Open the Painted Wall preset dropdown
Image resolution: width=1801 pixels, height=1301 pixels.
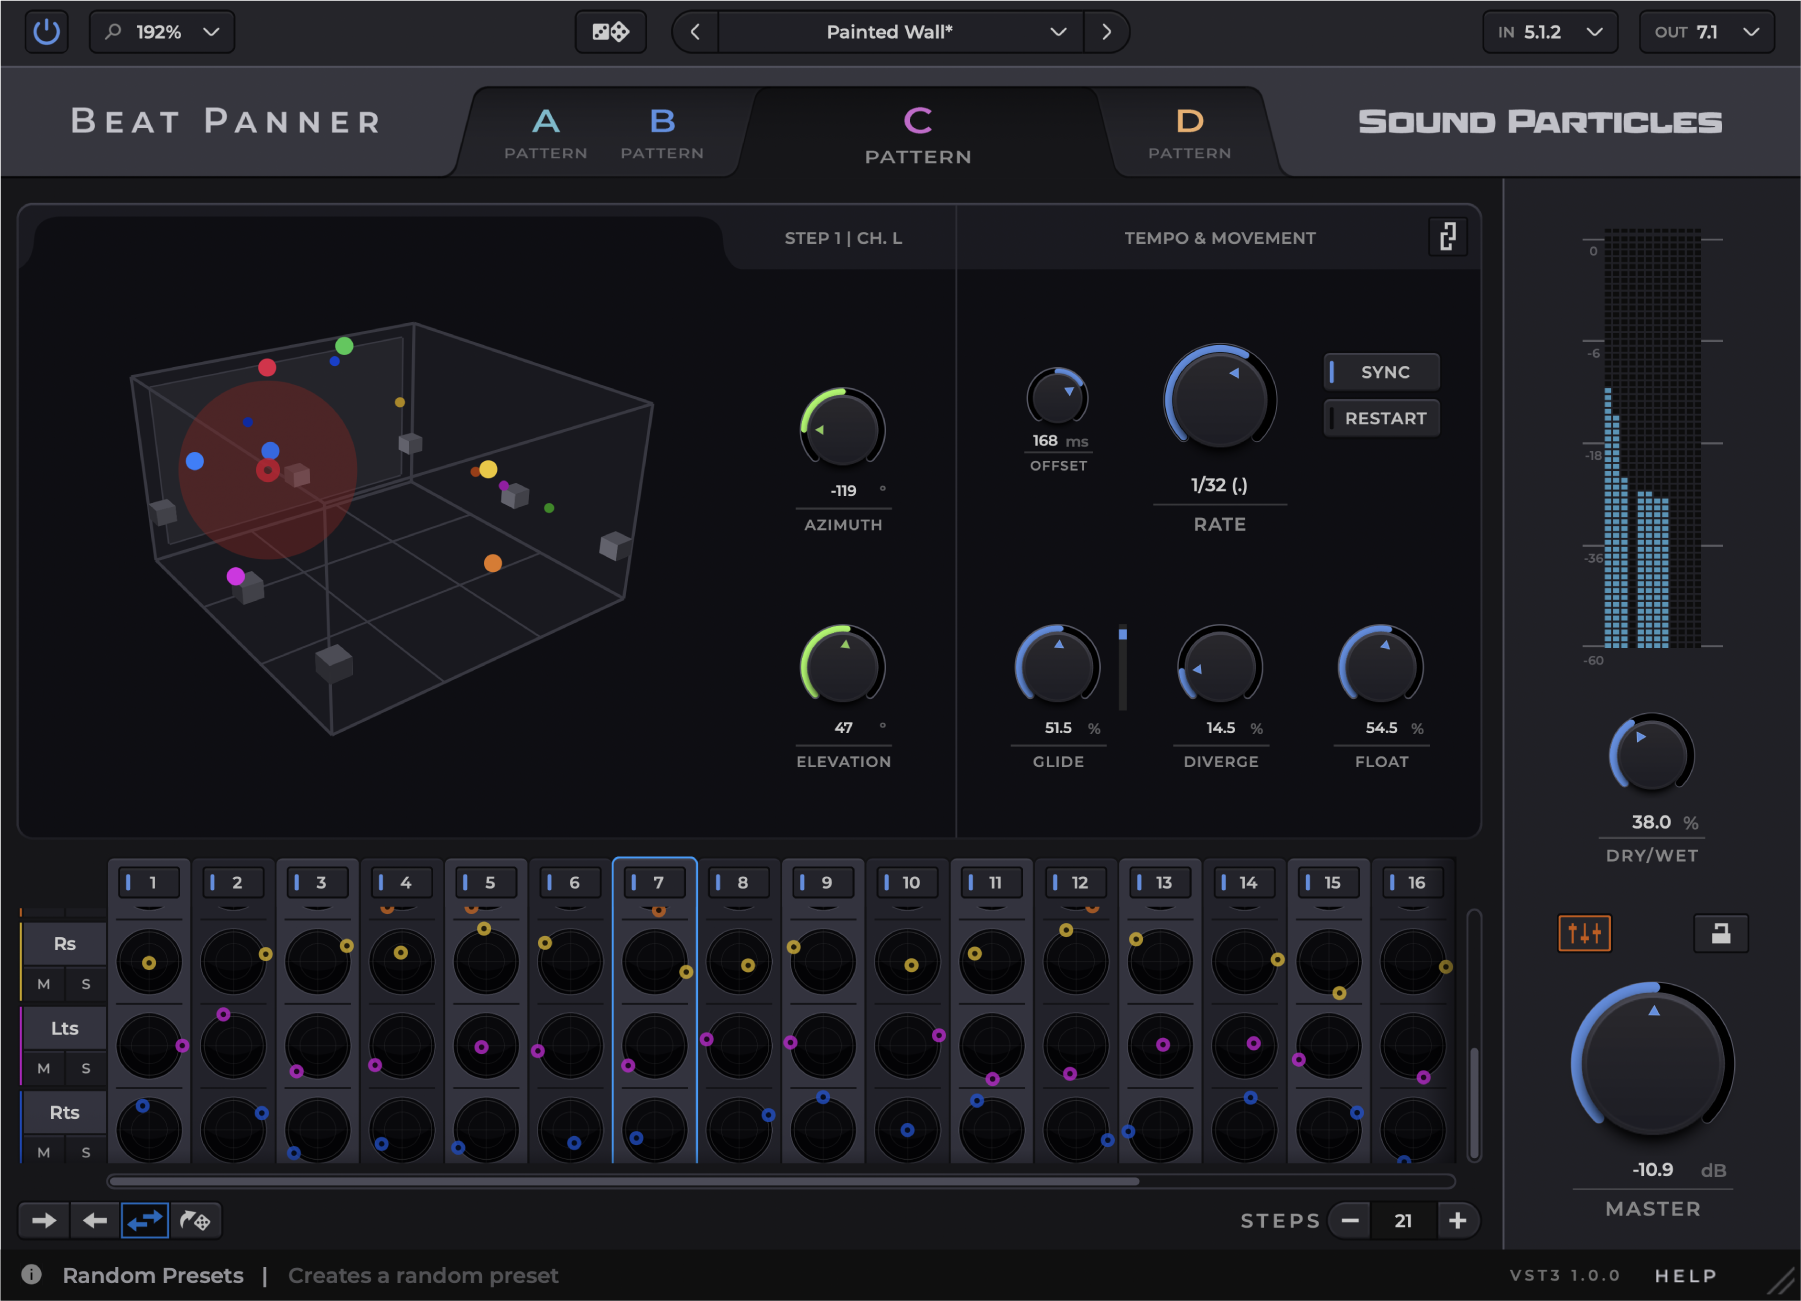(900, 32)
